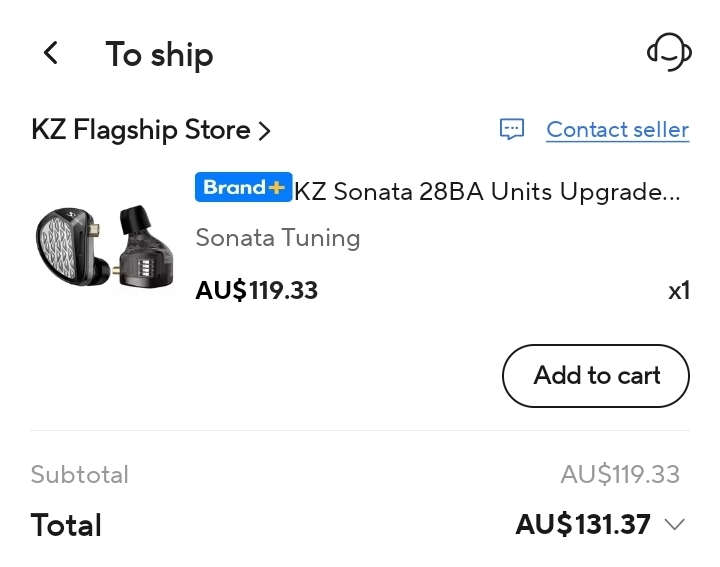
Task: Click the back arrow icon
Action: pos(51,53)
